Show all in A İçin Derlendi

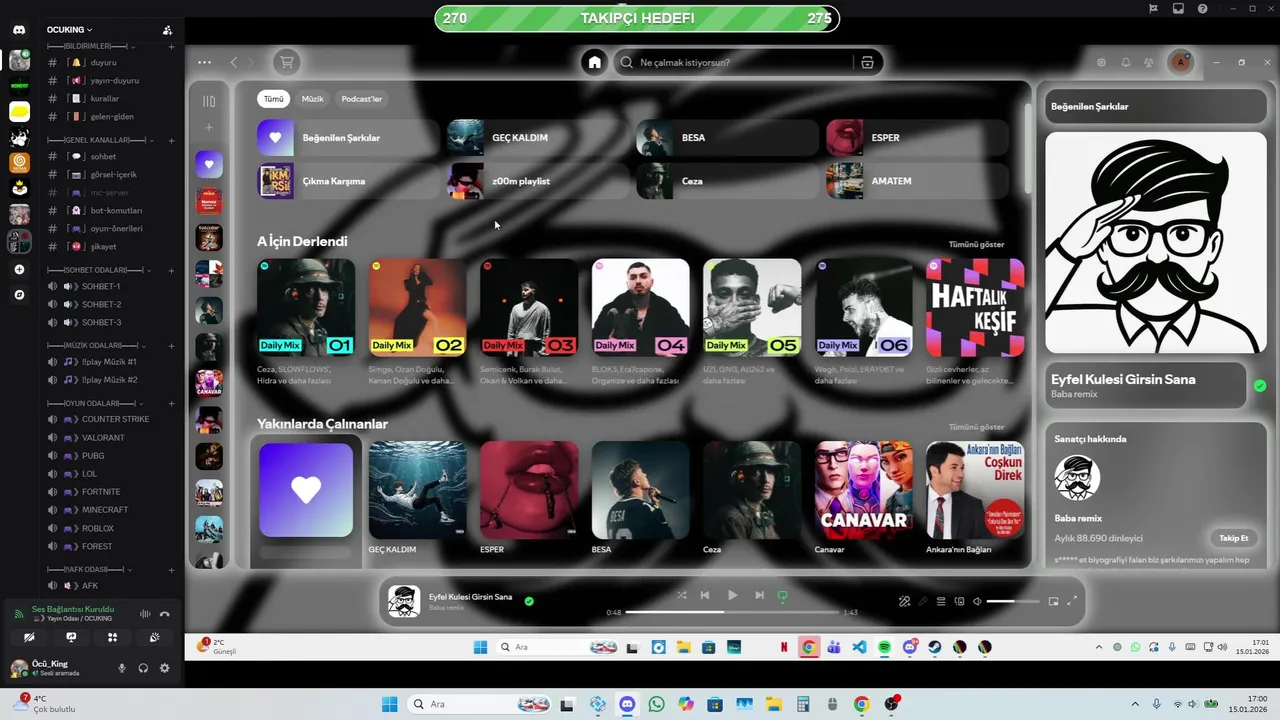(x=976, y=244)
